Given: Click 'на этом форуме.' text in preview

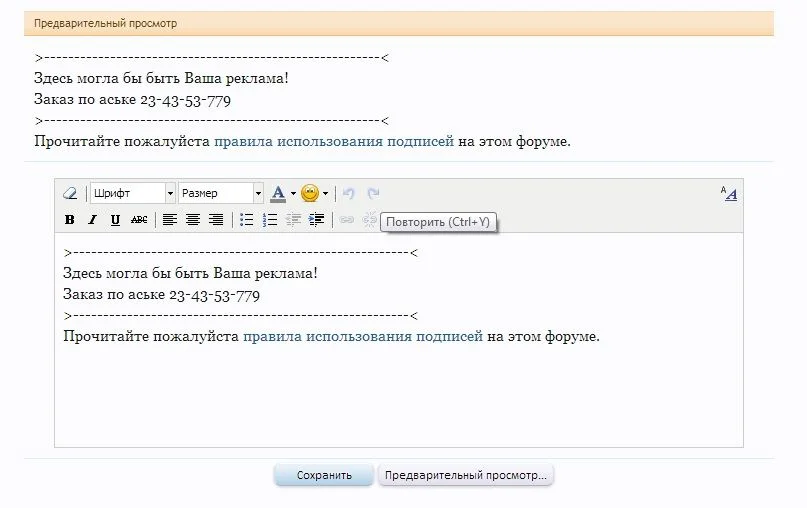Looking at the screenshot, I should pyautogui.click(x=514, y=141).
